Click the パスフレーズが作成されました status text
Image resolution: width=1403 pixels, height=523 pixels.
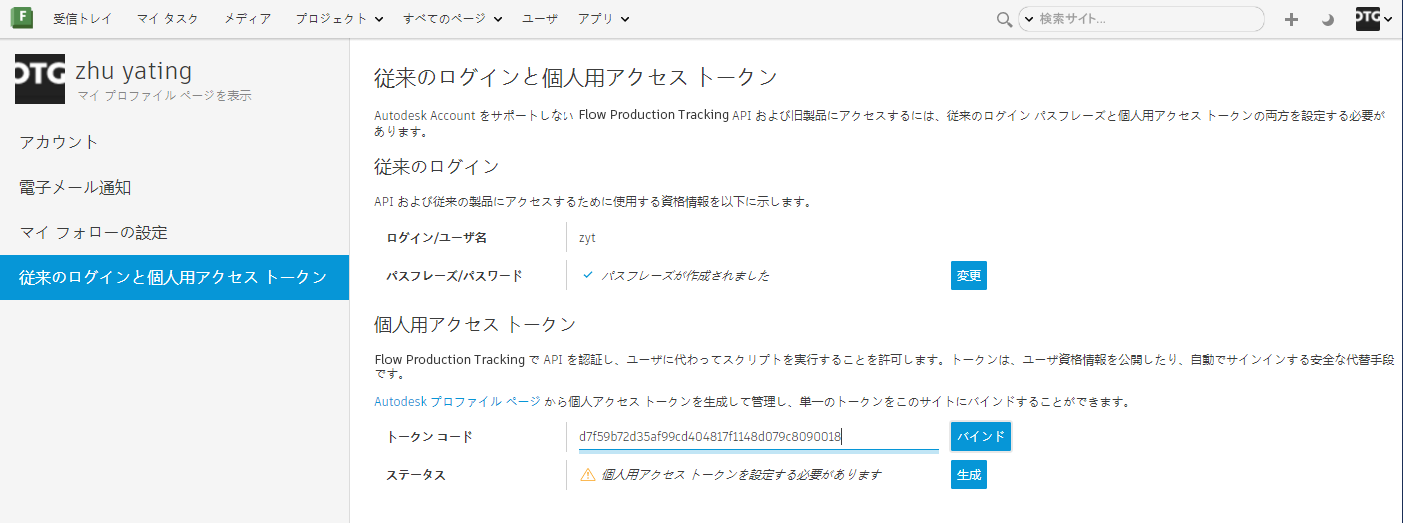point(685,276)
